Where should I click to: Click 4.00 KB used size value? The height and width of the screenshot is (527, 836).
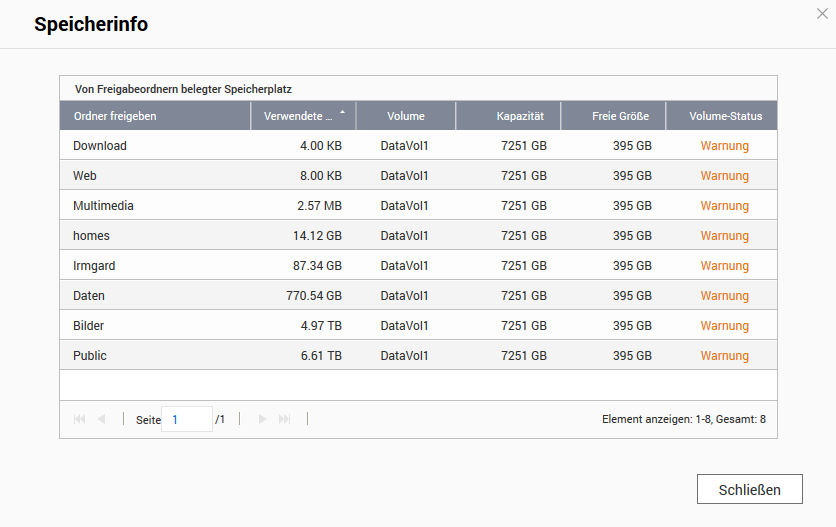point(320,146)
